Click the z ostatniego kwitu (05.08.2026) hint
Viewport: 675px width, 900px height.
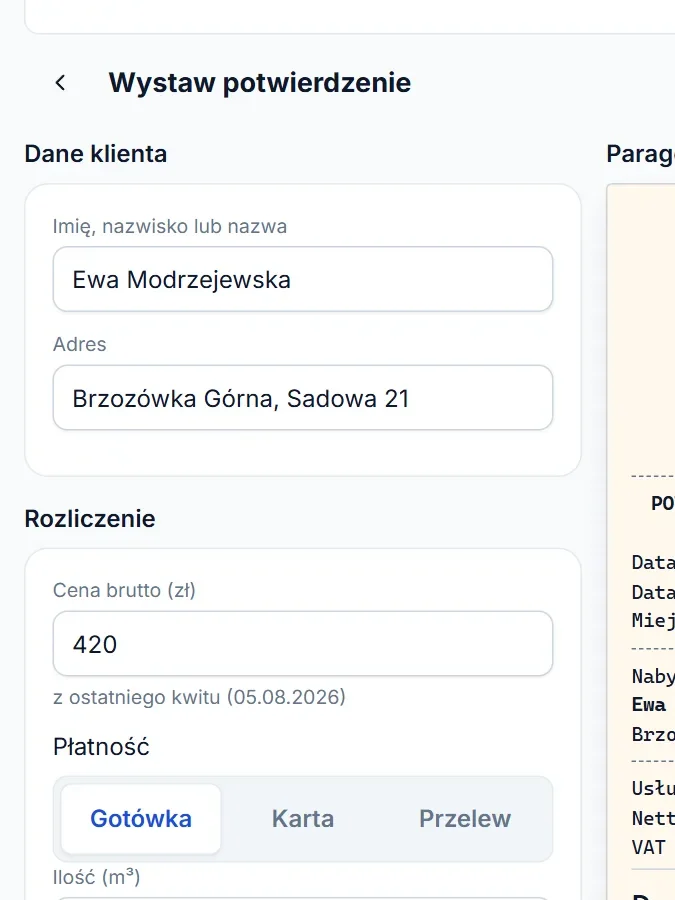click(x=199, y=697)
